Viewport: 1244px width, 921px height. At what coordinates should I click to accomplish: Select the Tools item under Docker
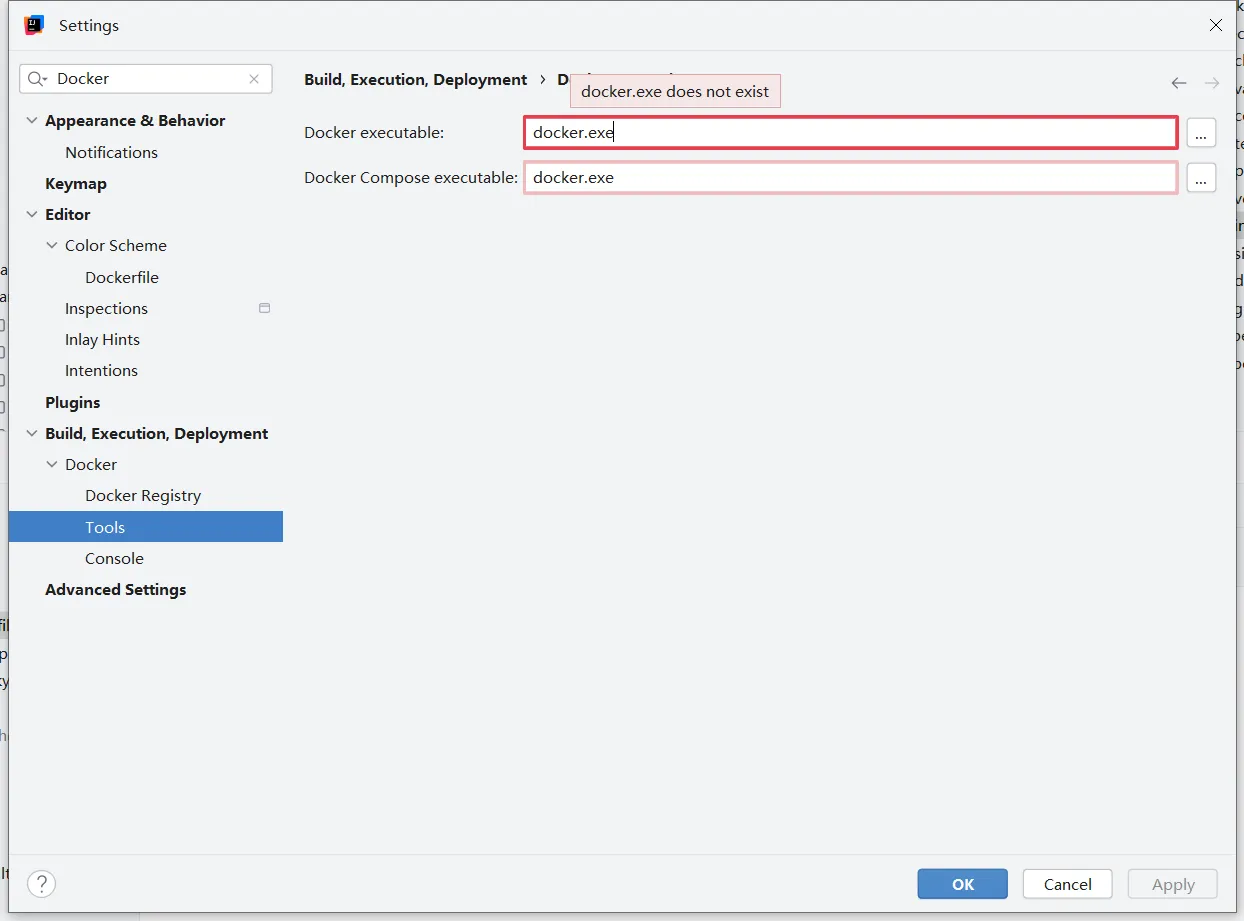pos(146,527)
